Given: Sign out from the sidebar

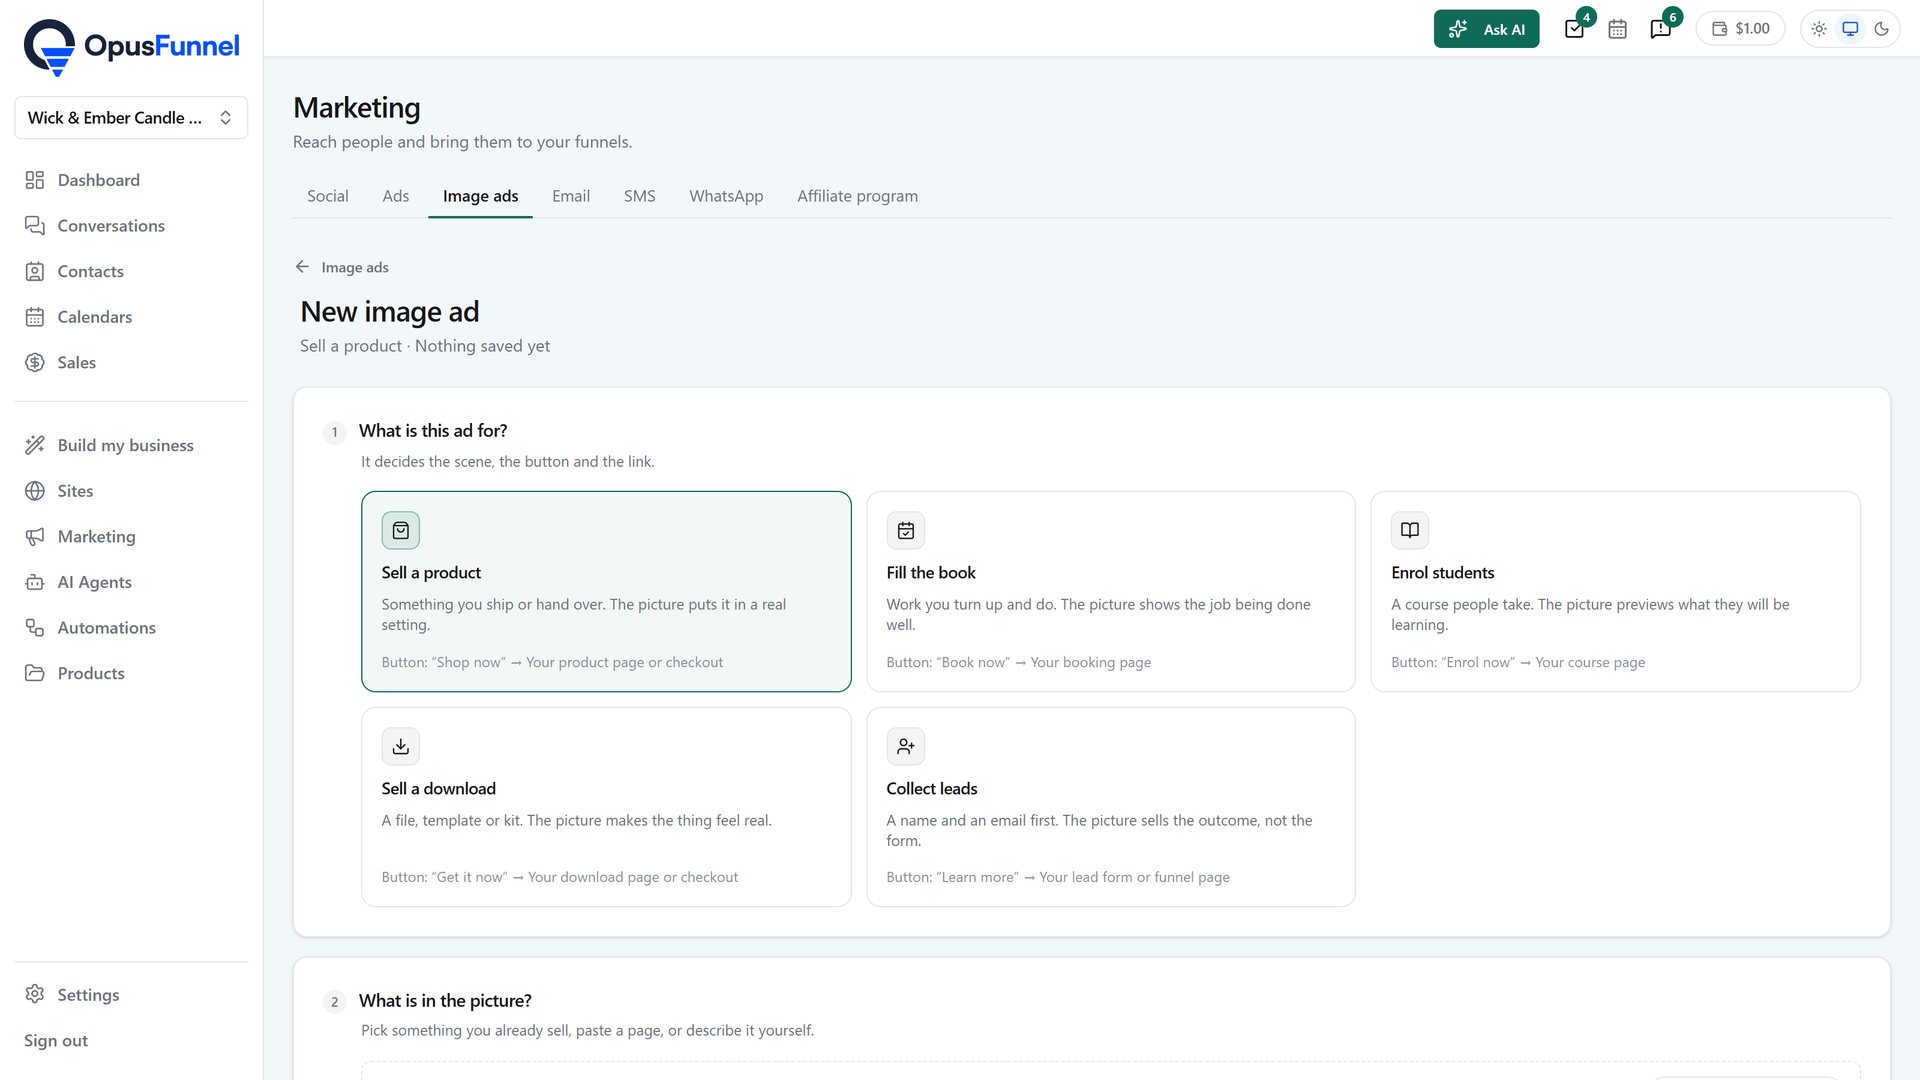Looking at the screenshot, I should click(x=56, y=1040).
